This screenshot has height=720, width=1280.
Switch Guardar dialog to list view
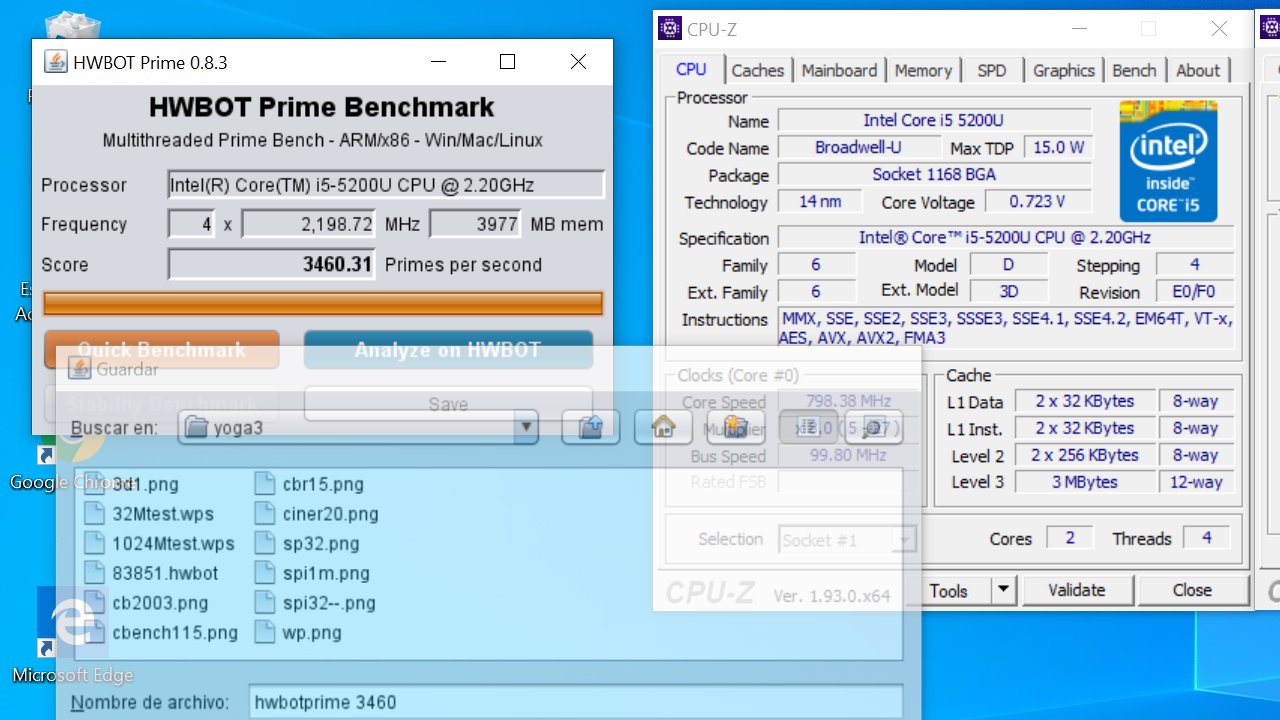[809, 428]
